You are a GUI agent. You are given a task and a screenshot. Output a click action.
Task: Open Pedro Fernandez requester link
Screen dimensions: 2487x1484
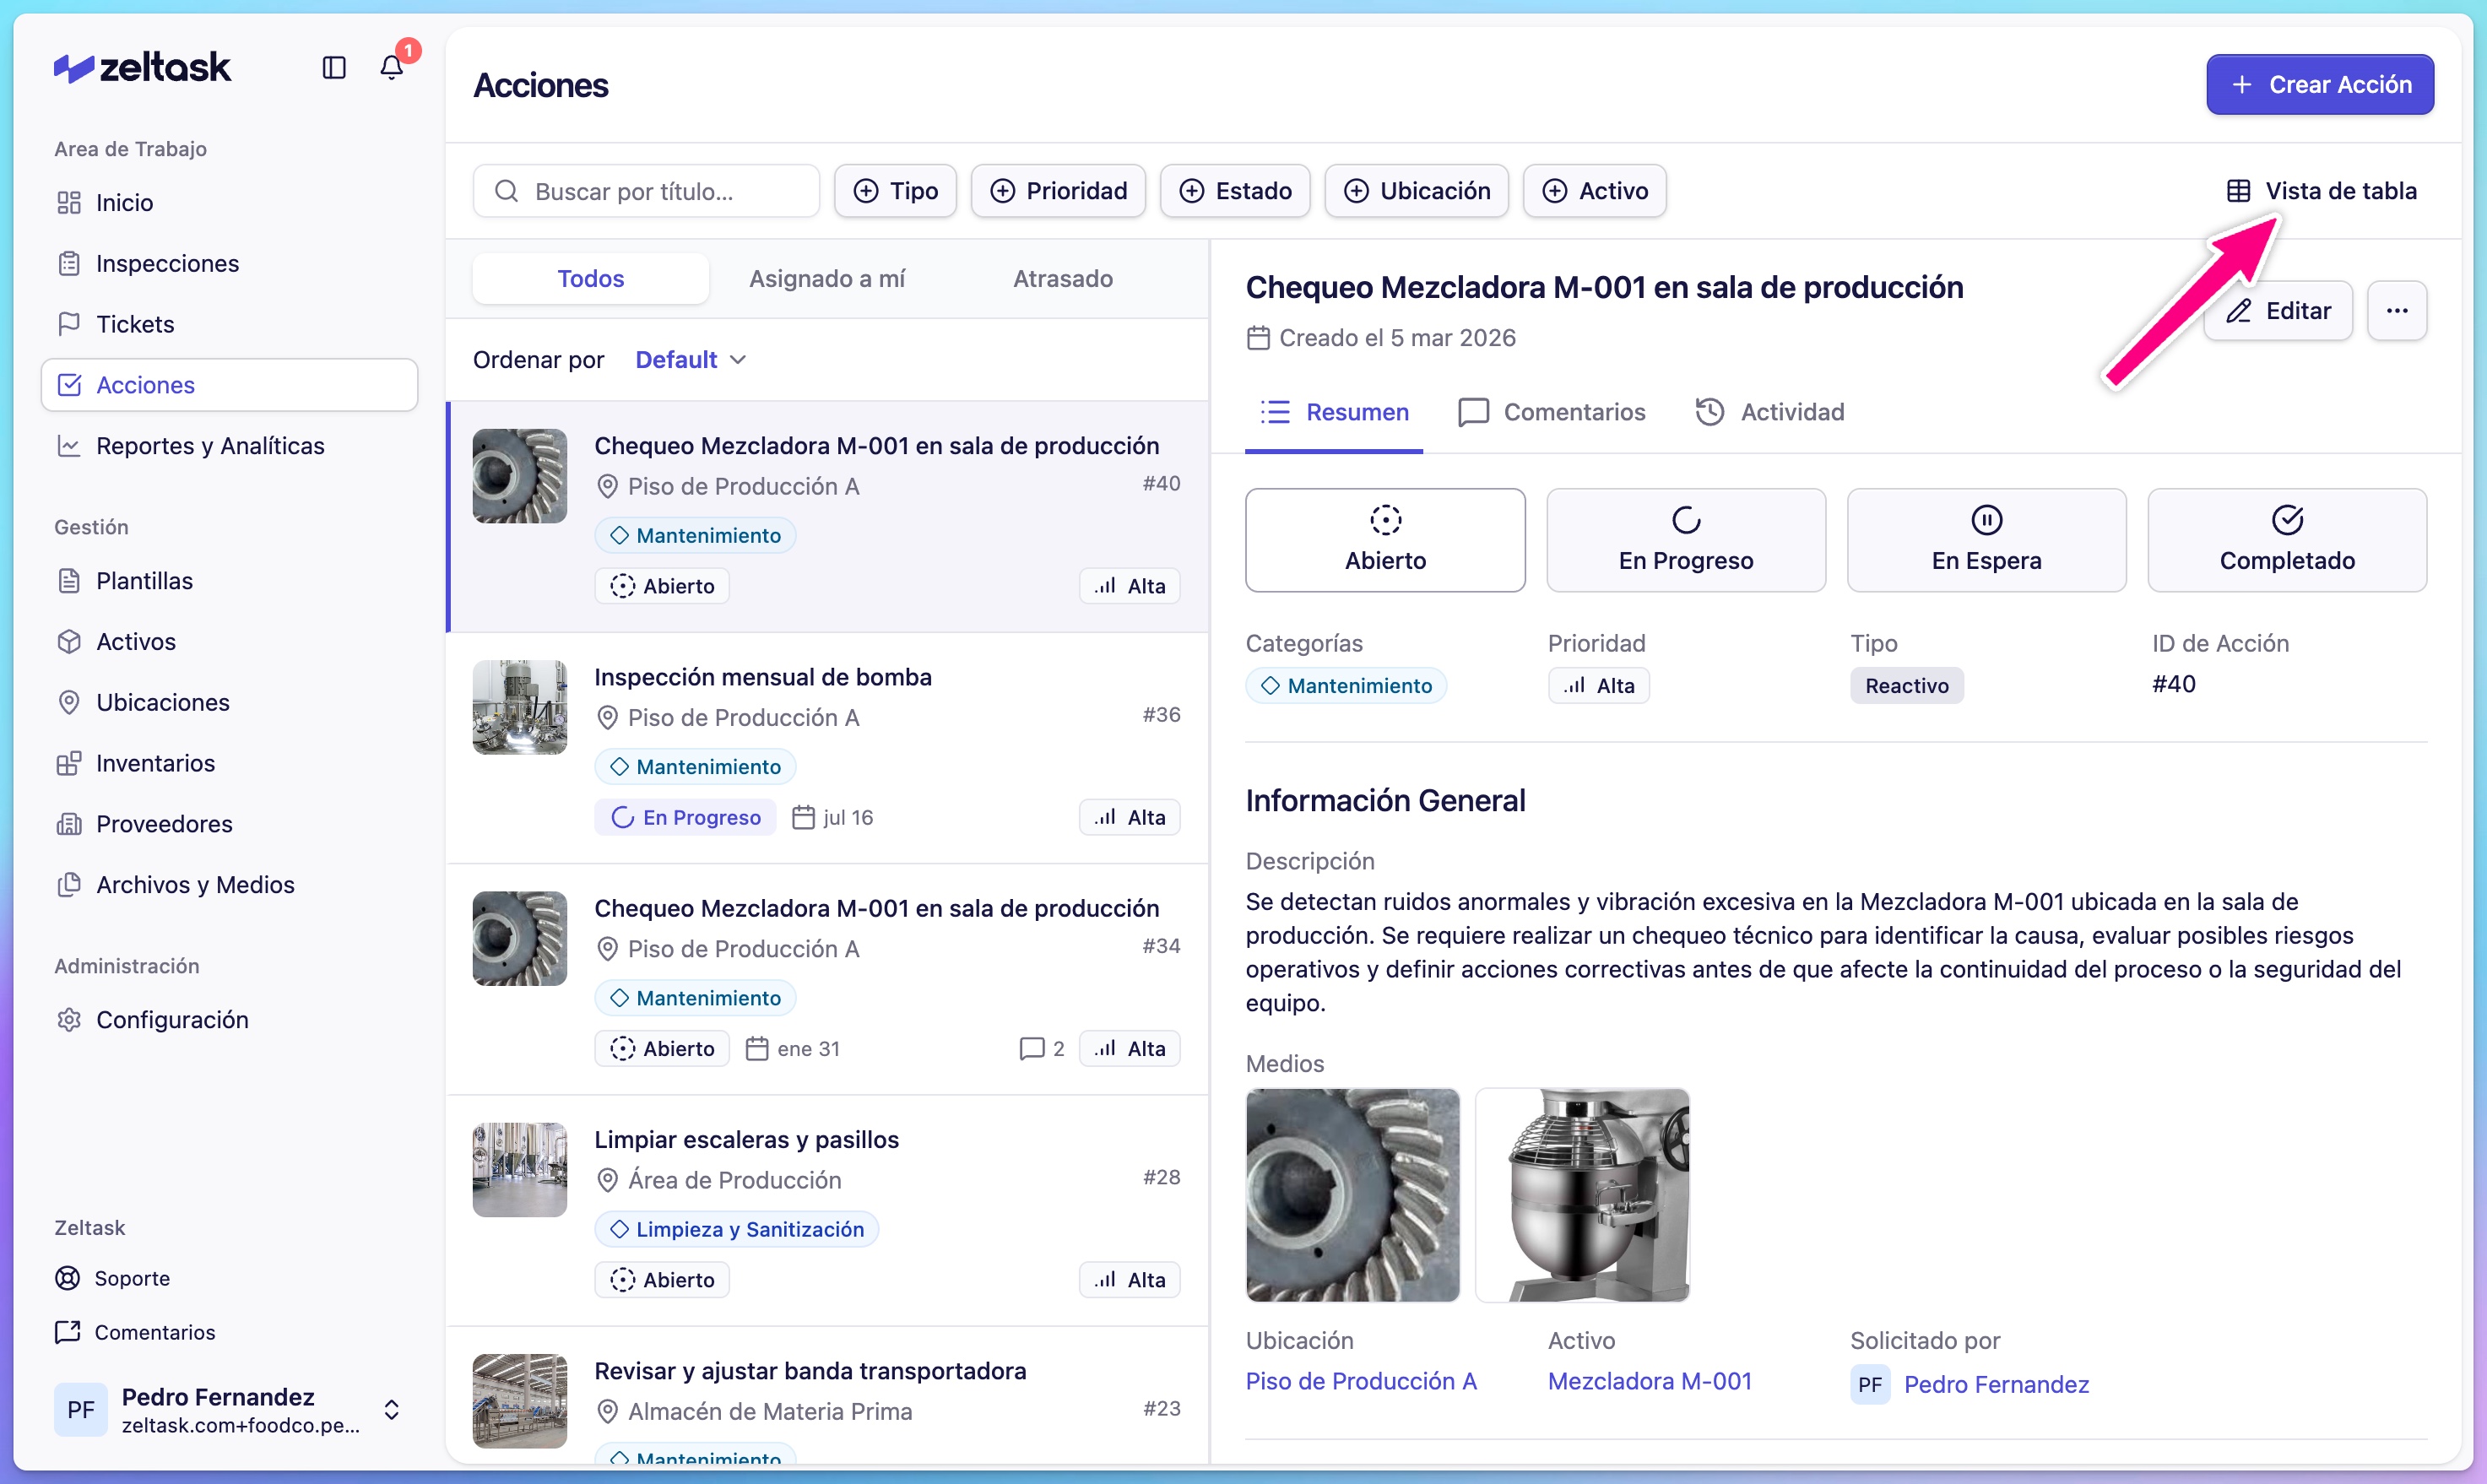(1970, 1385)
